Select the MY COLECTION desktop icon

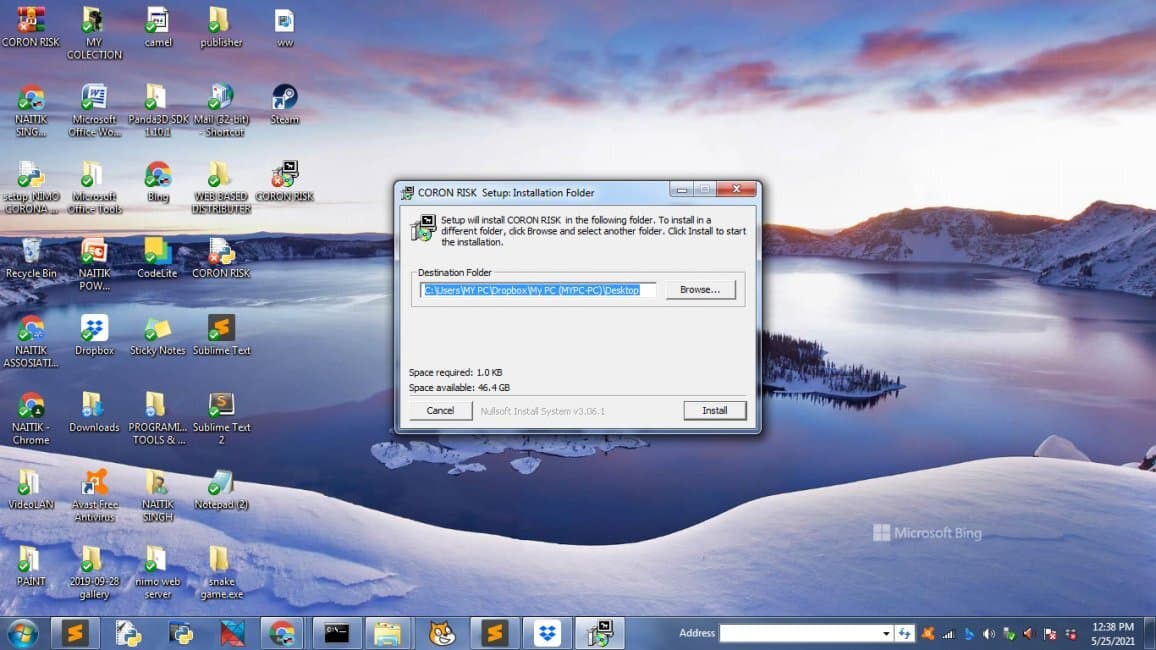pyautogui.click(x=94, y=33)
